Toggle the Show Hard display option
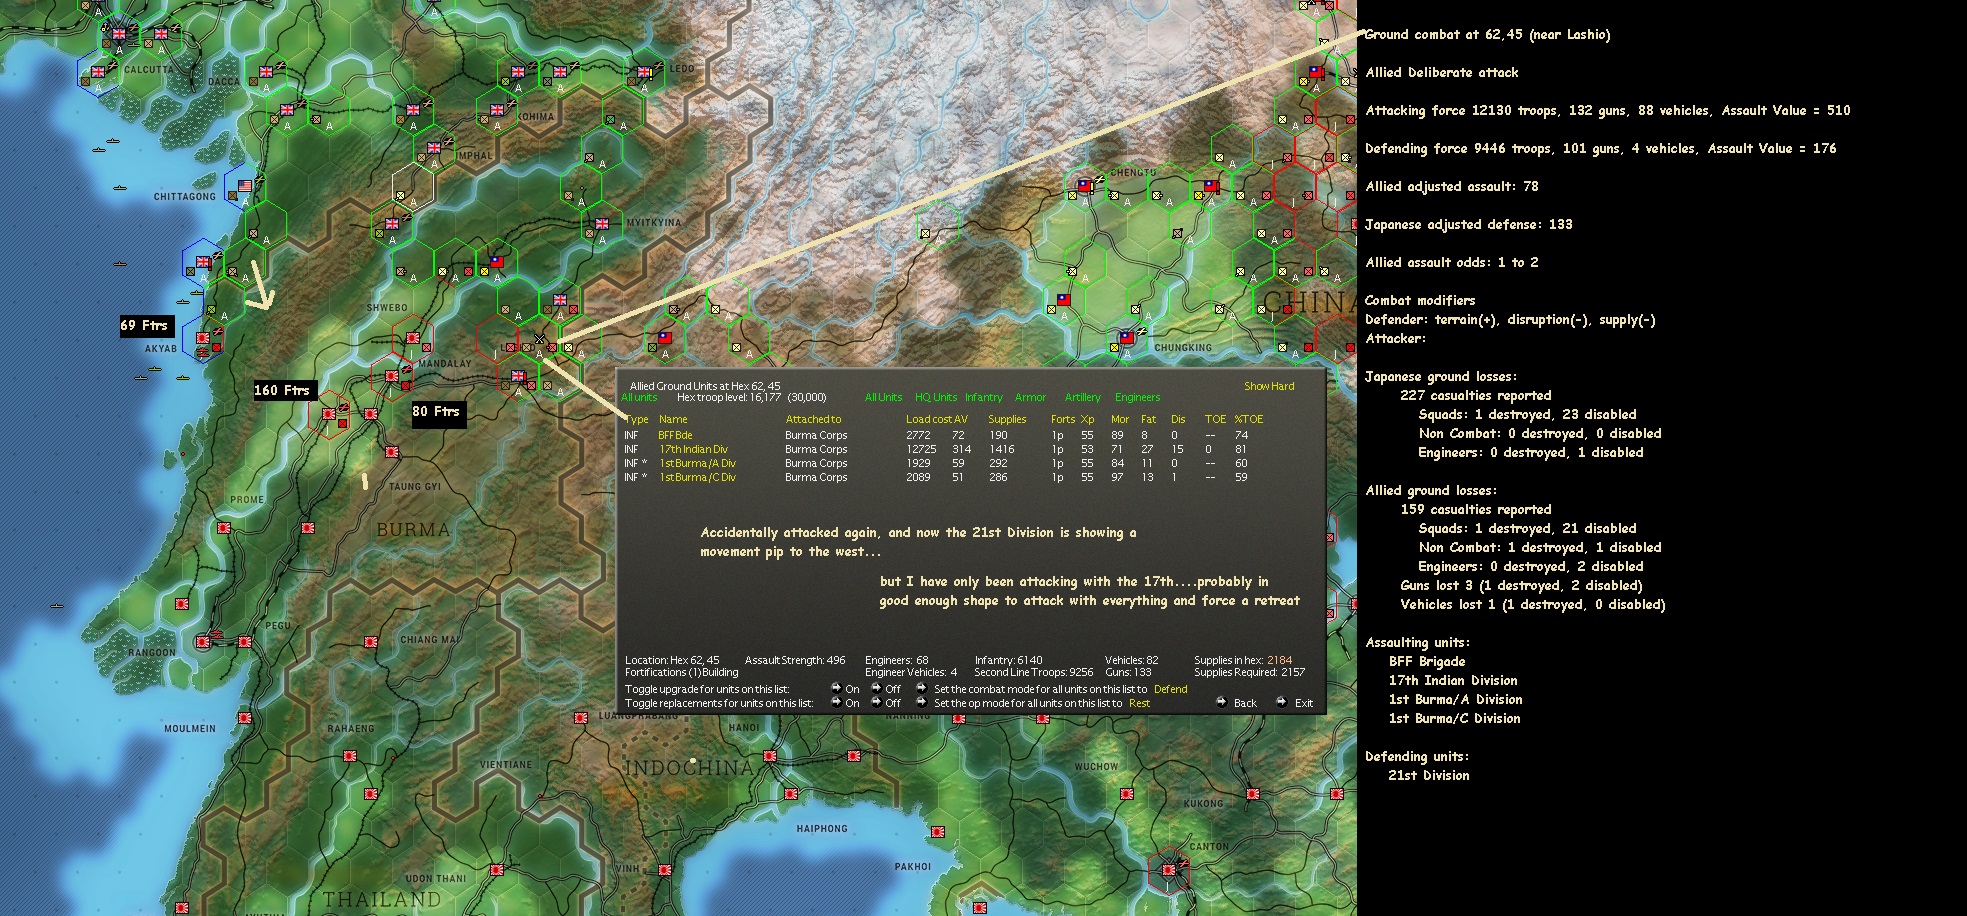The width and height of the screenshot is (1967, 916). click(1269, 386)
